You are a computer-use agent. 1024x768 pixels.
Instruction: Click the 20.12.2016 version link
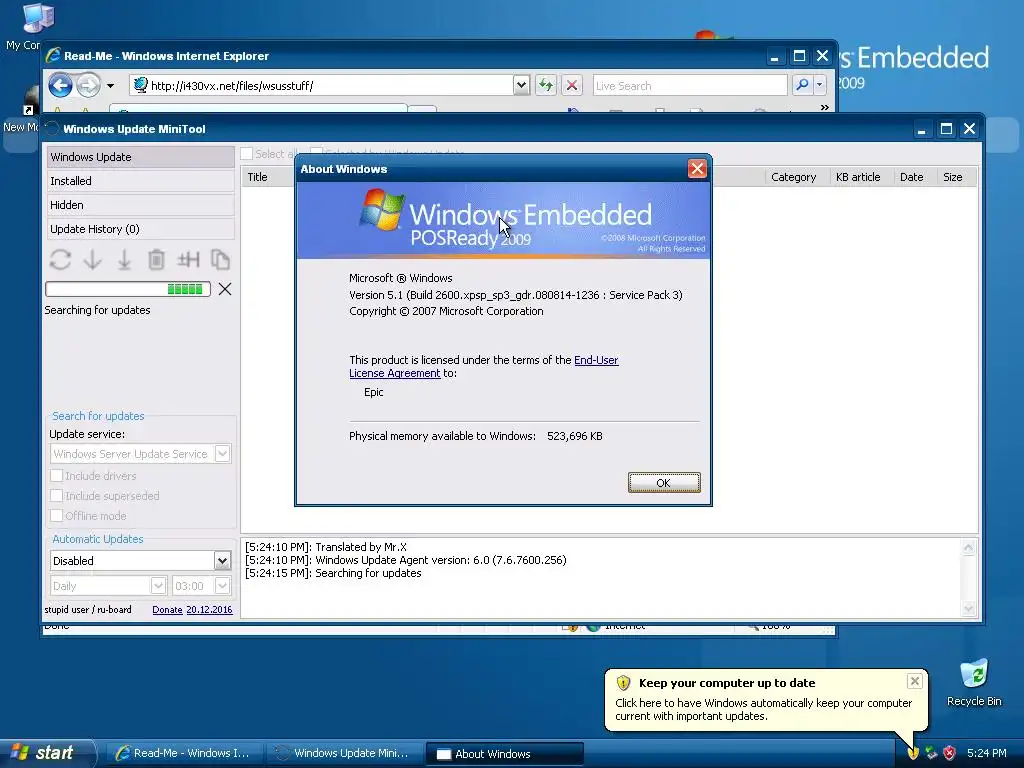pos(209,609)
